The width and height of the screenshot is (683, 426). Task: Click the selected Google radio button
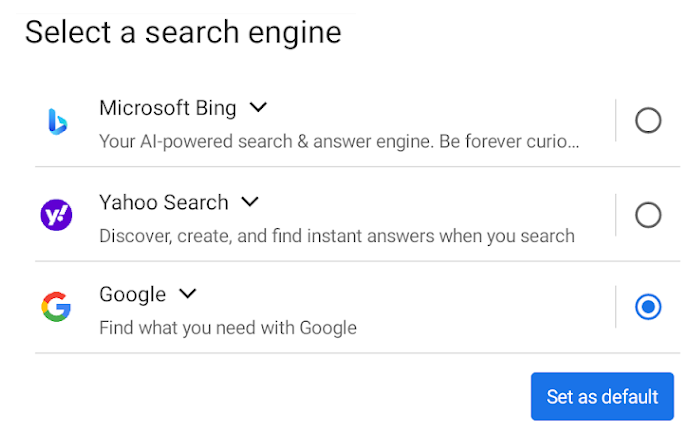pos(648,307)
